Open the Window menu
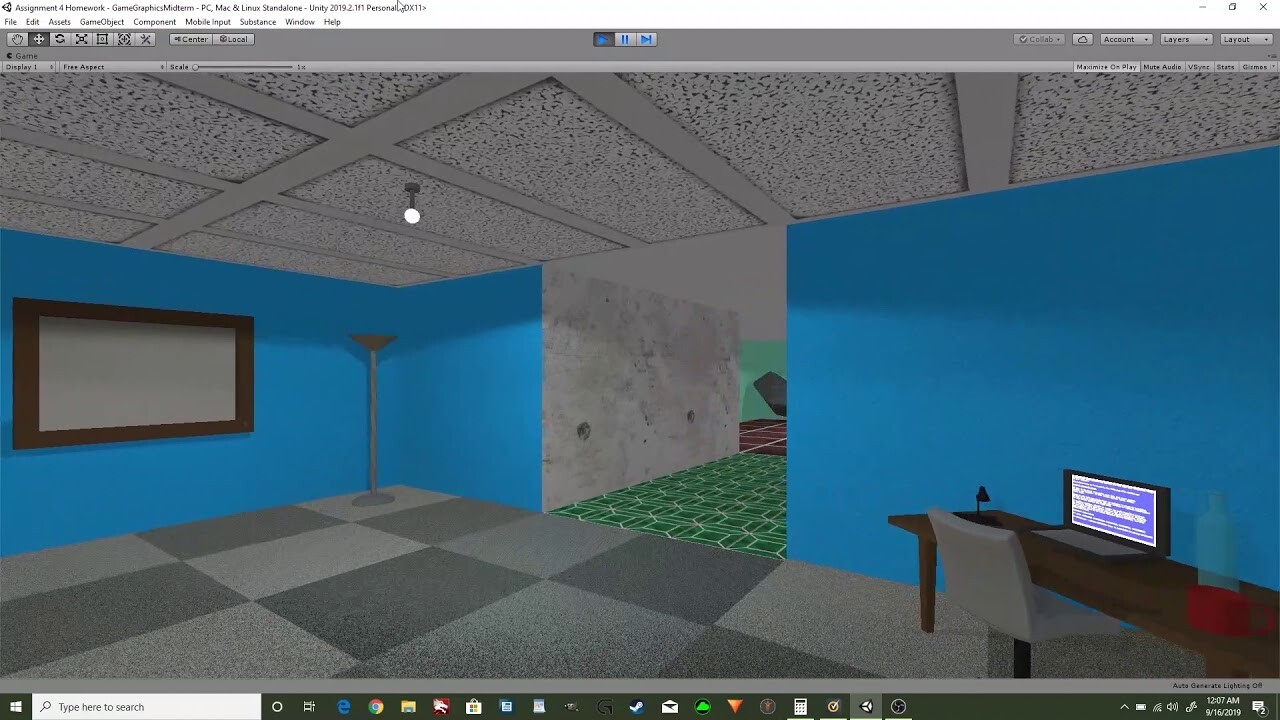Viewport: 1280px width, 720px height. tap(300, 22)
